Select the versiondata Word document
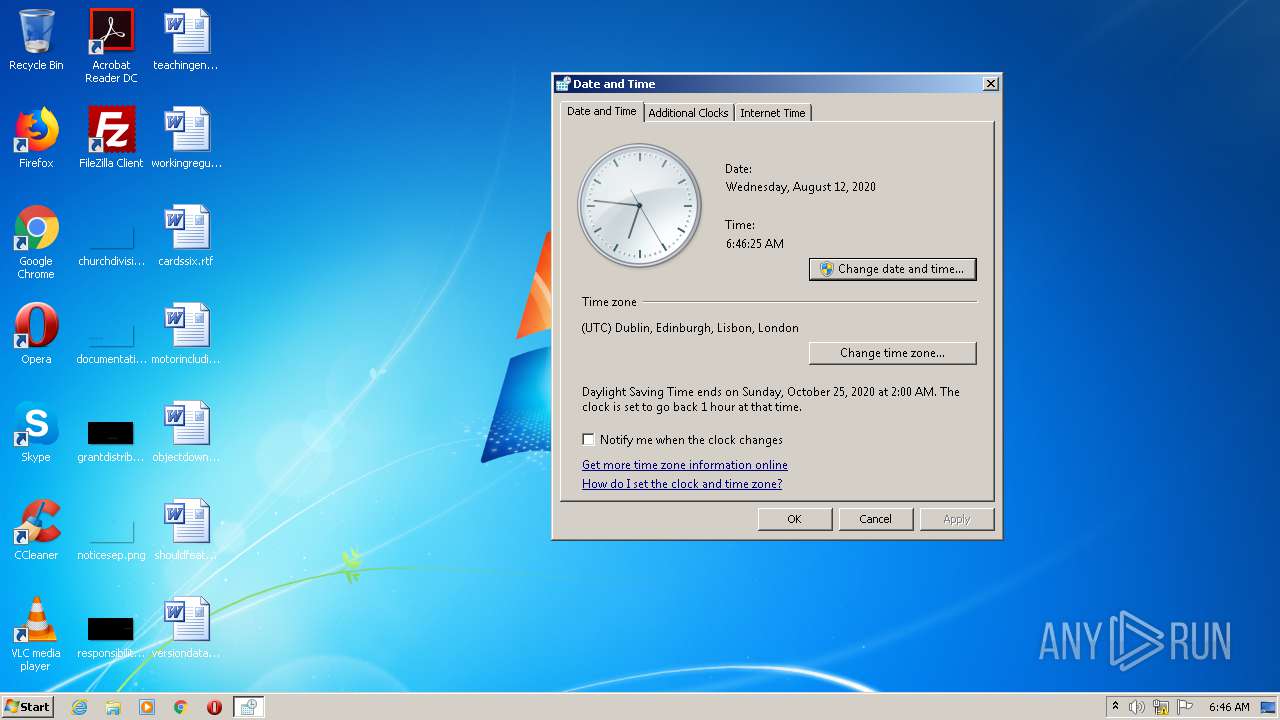This screenshot has width=1280, height=720. click(x=186, y=628)
